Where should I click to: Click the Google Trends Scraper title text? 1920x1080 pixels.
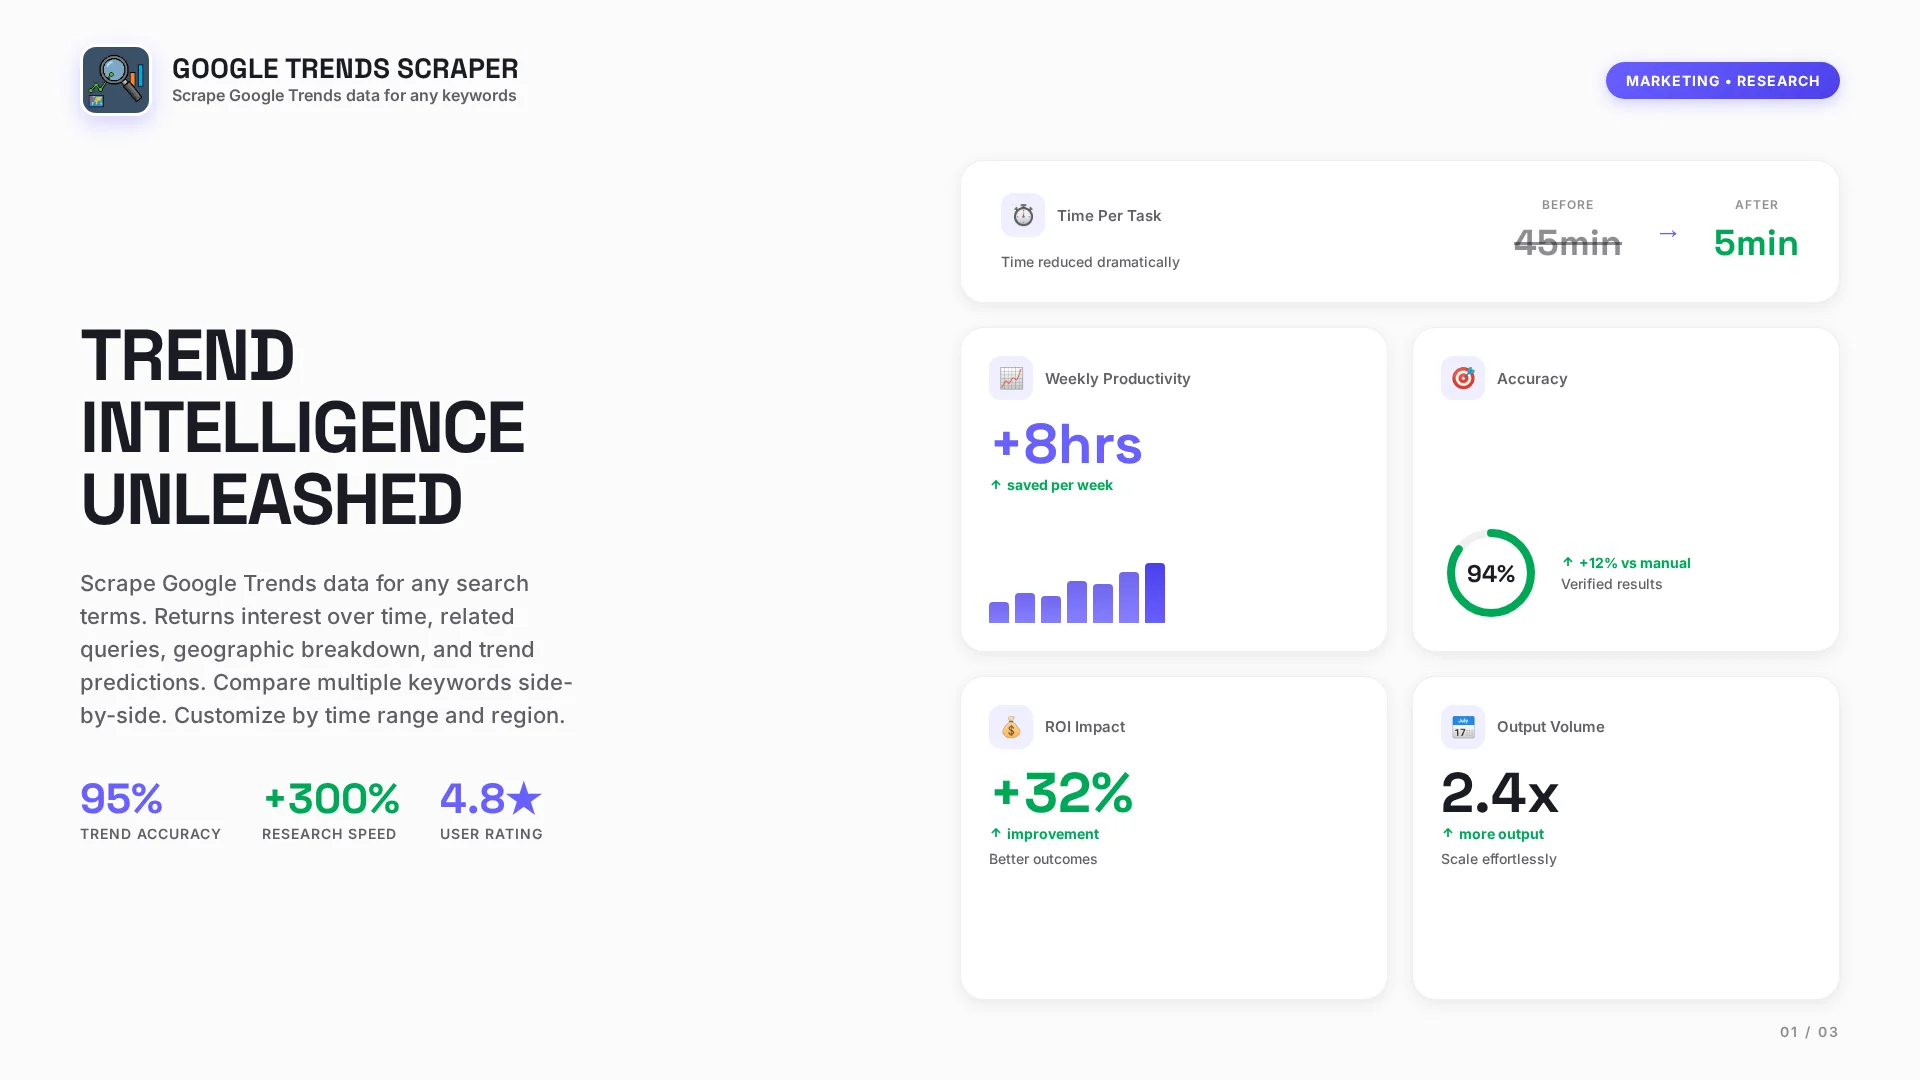pos(344,68)
